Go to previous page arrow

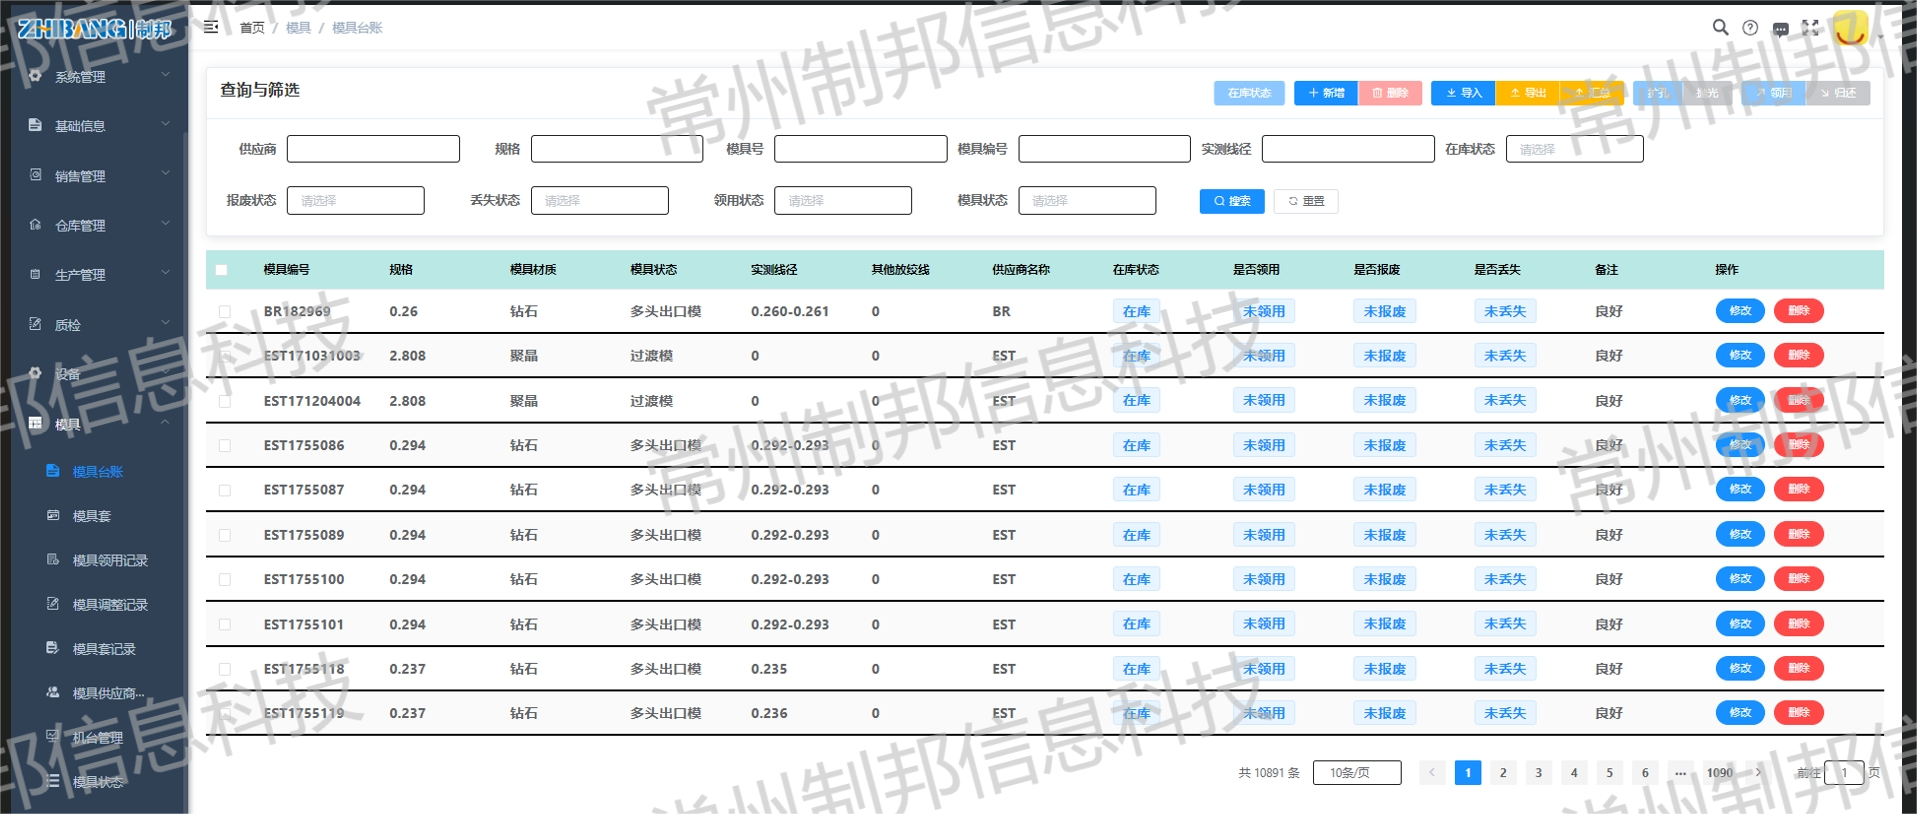coord(1432,772)
